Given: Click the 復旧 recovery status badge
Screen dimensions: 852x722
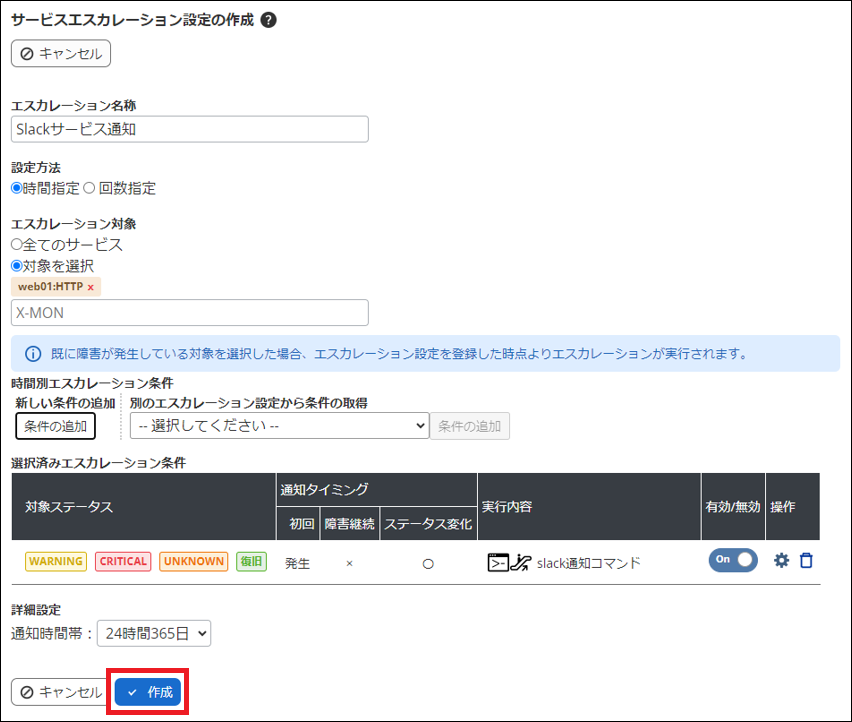Looking at the screenshot, I should point(251,561).
